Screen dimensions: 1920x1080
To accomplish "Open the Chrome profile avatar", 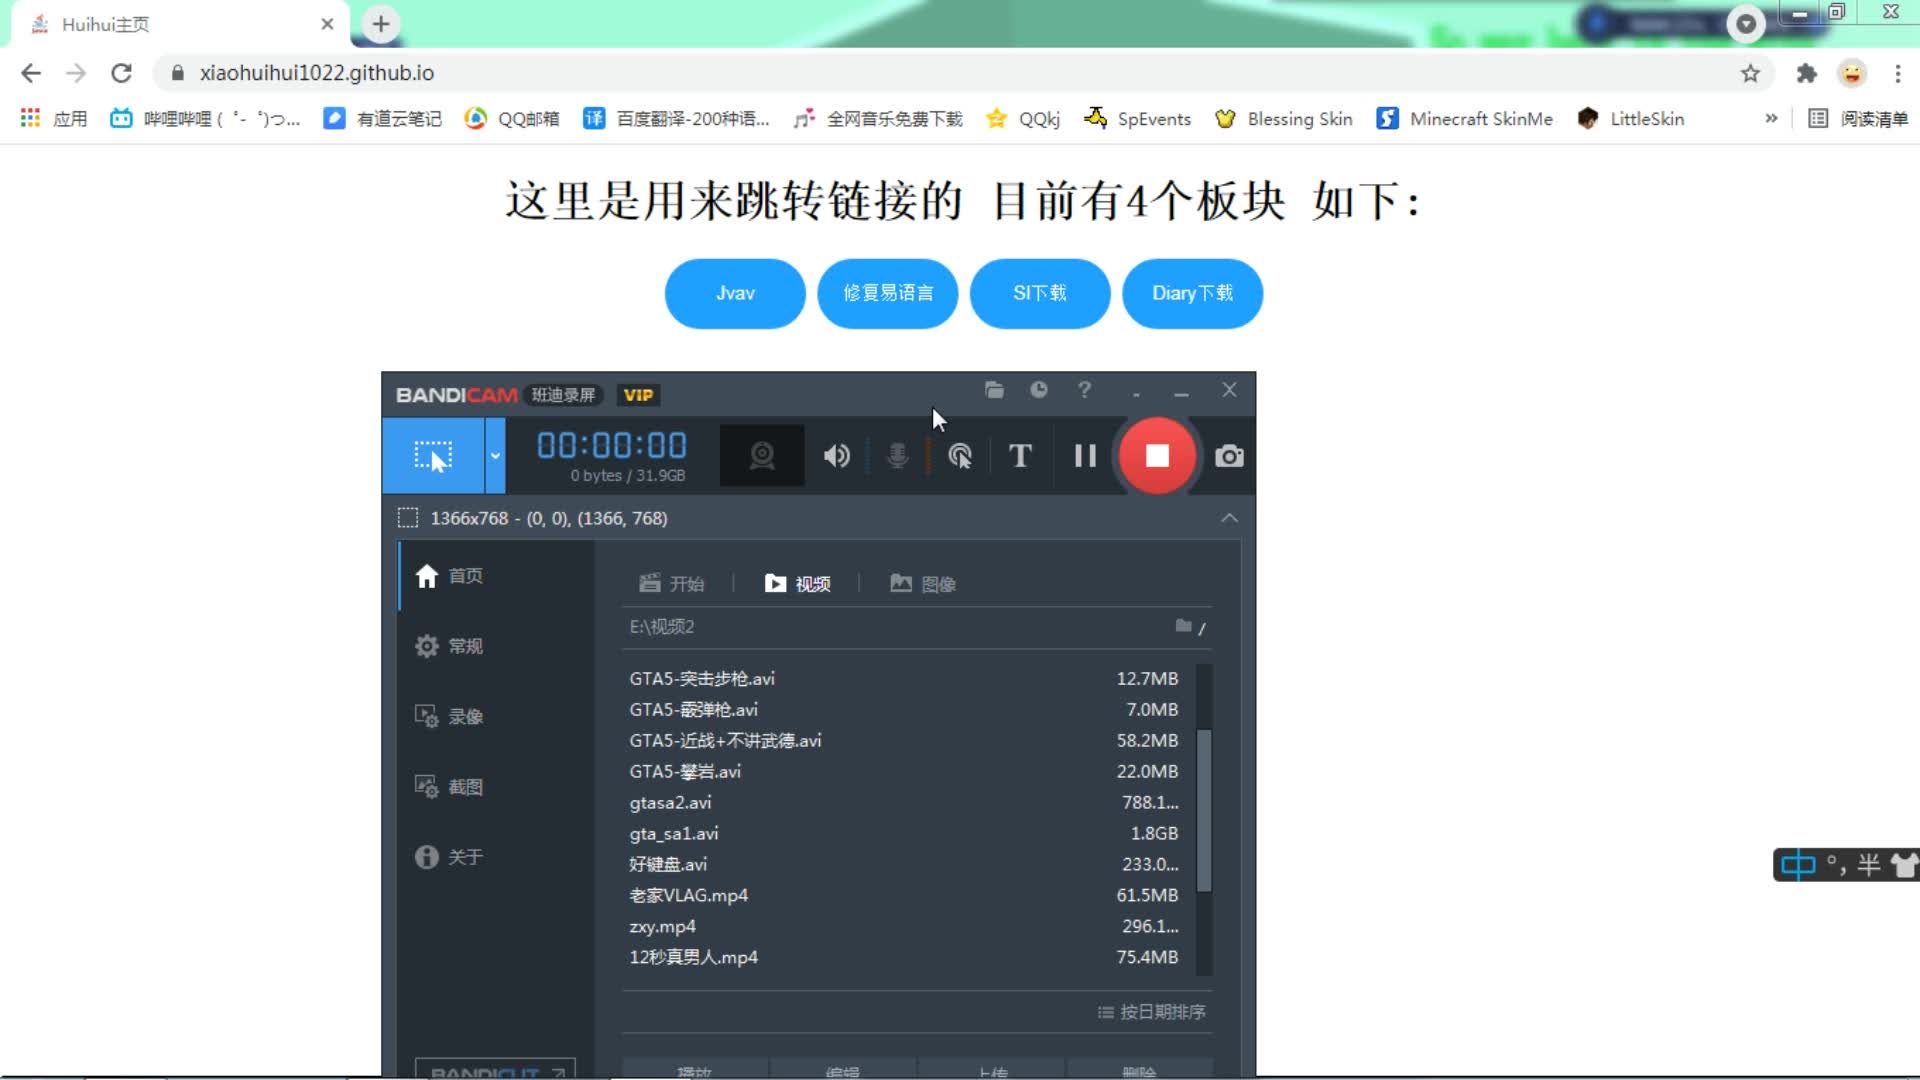I will point(1852,73).
